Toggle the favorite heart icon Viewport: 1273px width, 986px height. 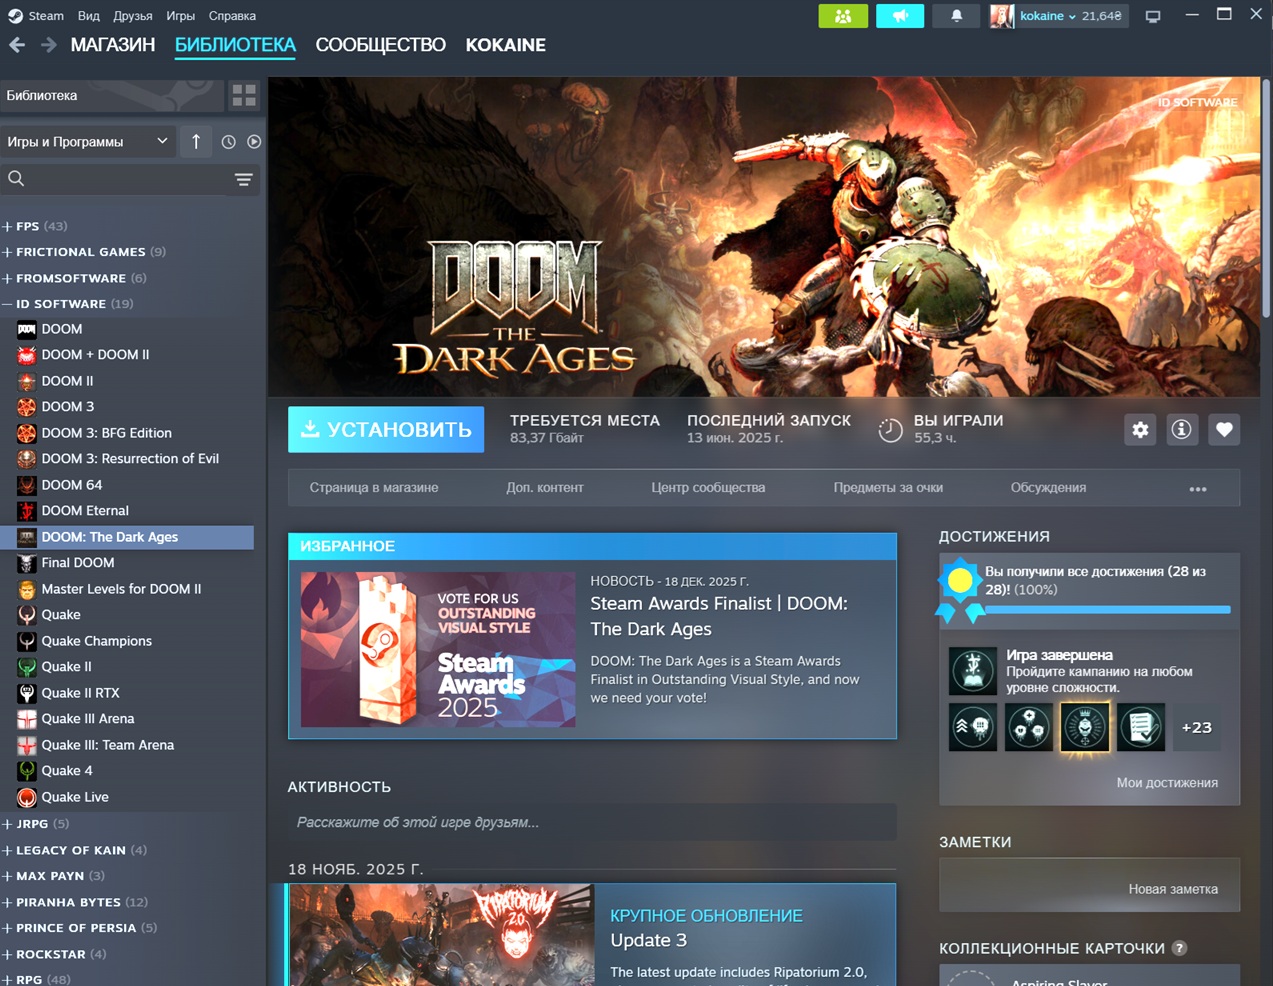[x=1224, y=430]
